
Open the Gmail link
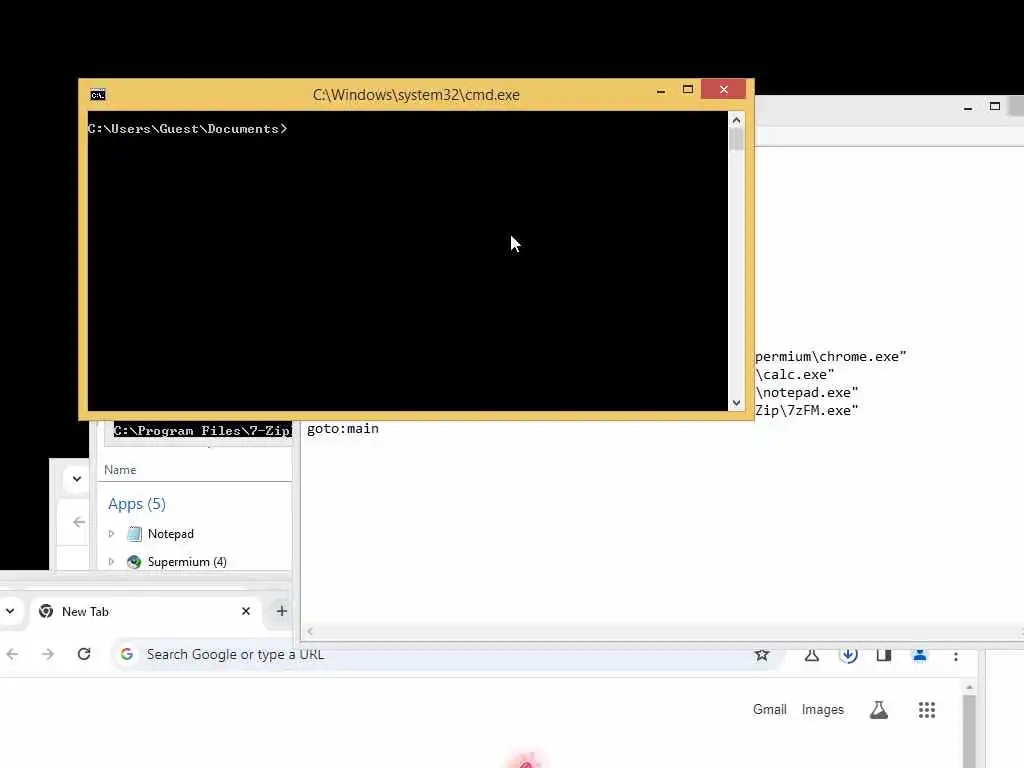click(769, 710)
